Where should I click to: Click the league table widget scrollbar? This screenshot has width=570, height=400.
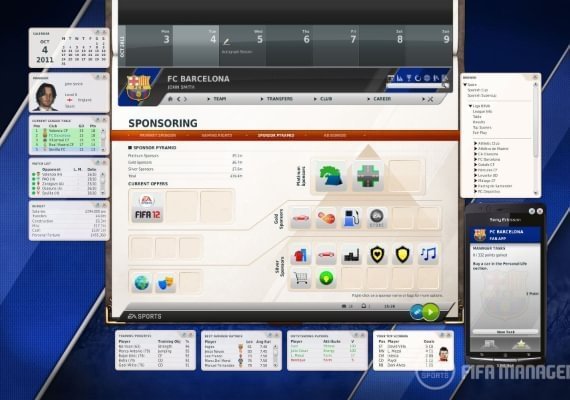tap(103, 140)
